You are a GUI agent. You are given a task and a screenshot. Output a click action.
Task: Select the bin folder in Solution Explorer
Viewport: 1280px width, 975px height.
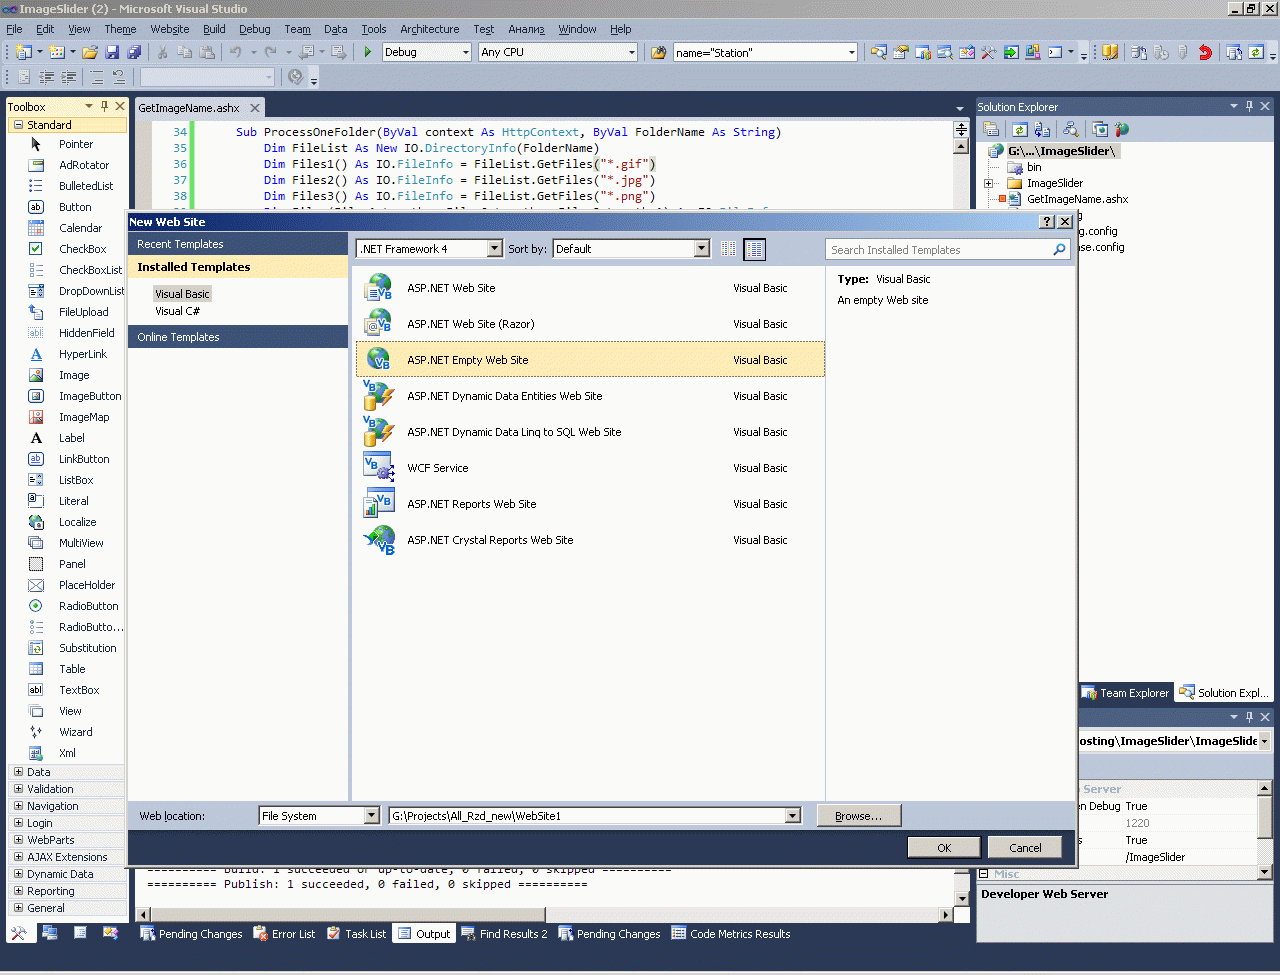1034,167
